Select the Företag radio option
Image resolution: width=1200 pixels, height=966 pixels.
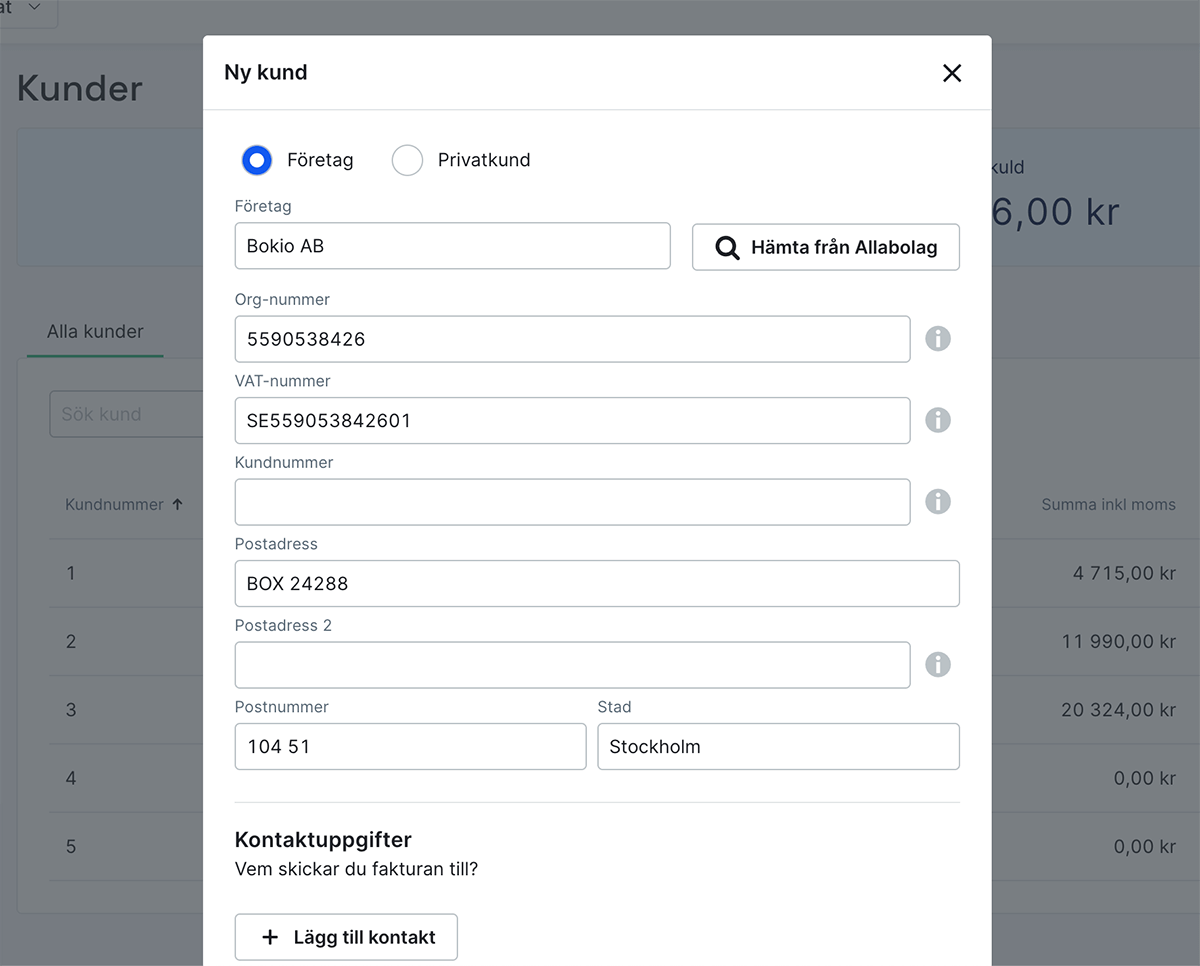point(257,160)
